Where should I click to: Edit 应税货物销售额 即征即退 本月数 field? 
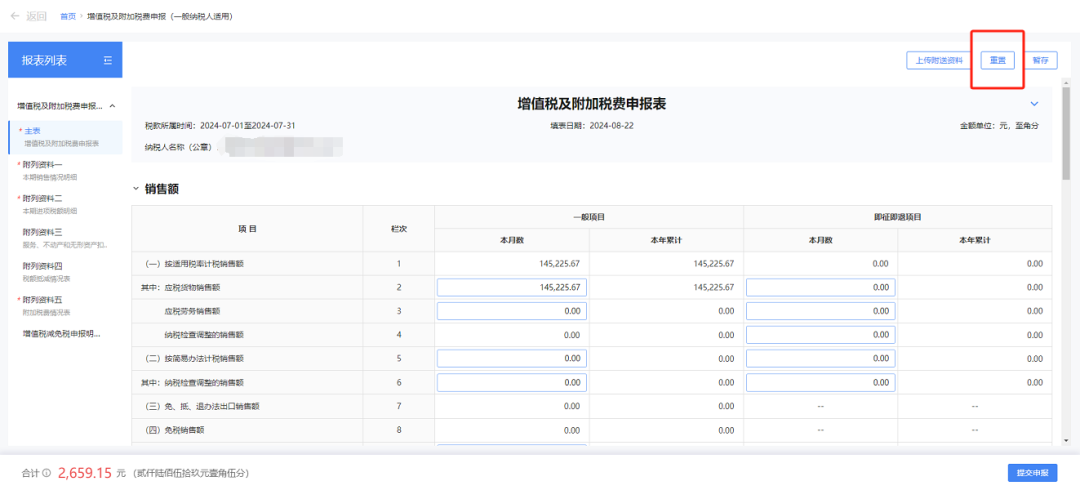pos(820,287)
